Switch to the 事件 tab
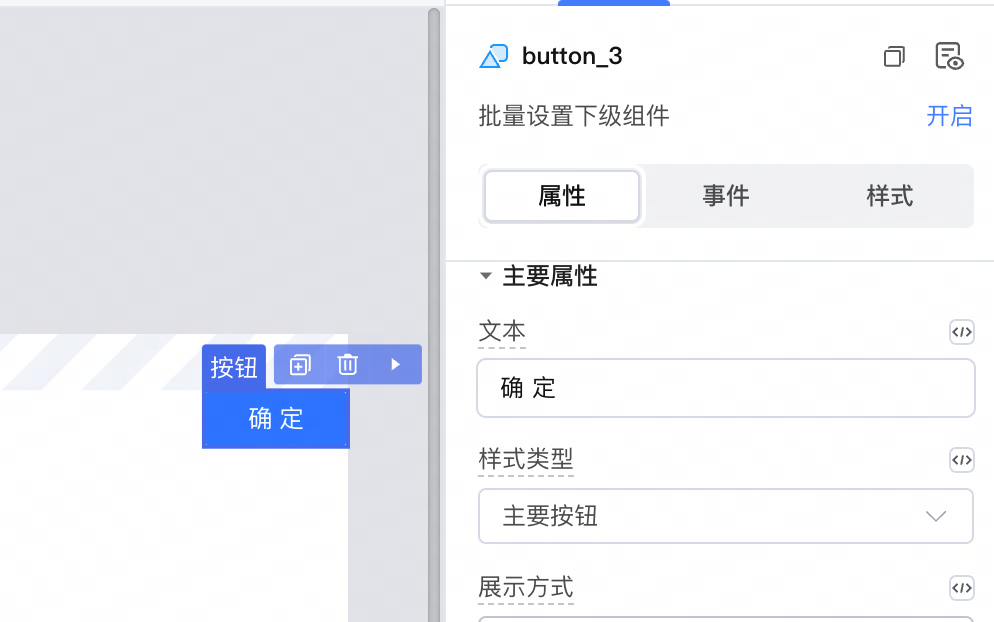Image resolution: width=994 pixels, height=622 pixels. click(x=726, y=196)
